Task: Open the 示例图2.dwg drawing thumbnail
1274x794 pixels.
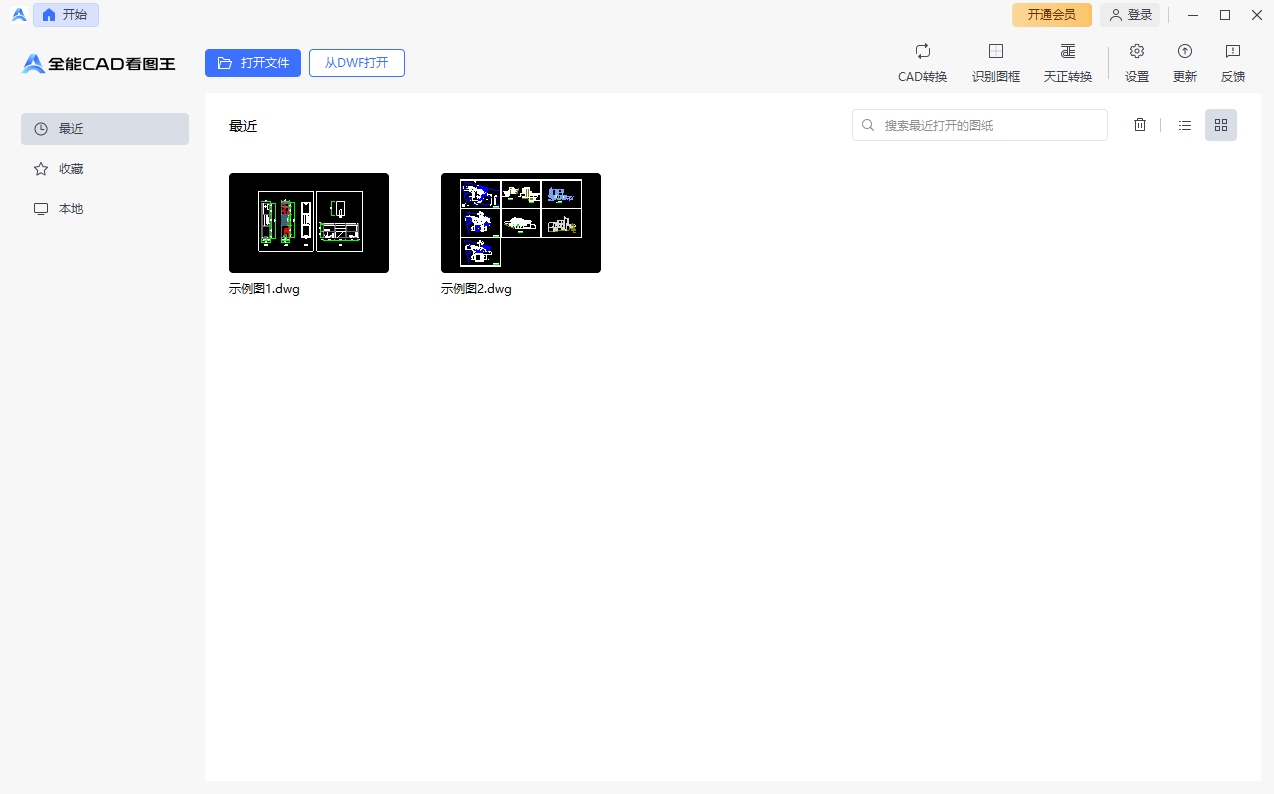Action: (x=520, y=223)
